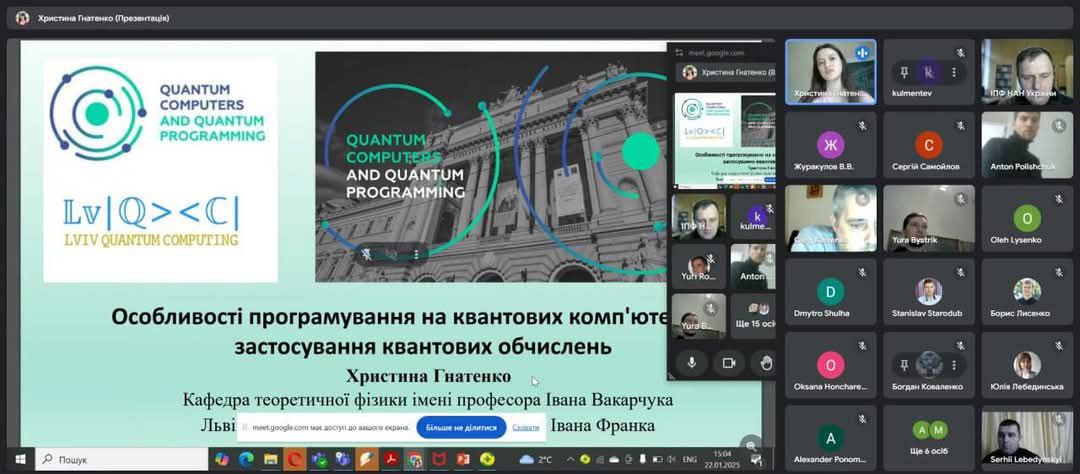Click muted mic icon on Журакулов В.В. tile
1080x474 pixels.
862,125
